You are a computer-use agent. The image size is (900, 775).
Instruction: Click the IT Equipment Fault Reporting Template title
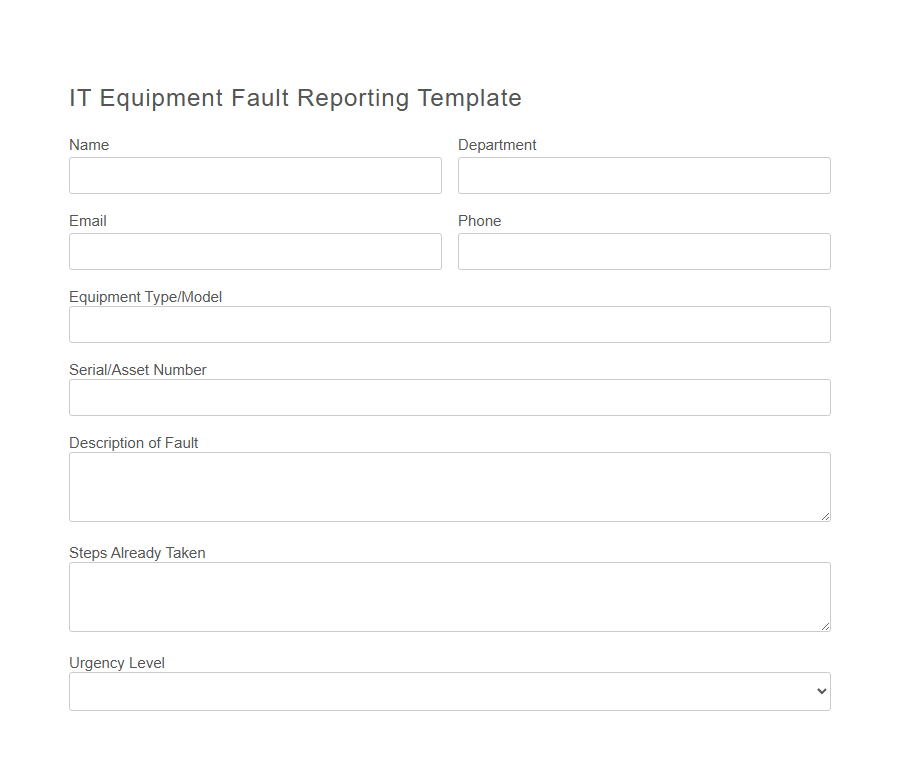295,98
